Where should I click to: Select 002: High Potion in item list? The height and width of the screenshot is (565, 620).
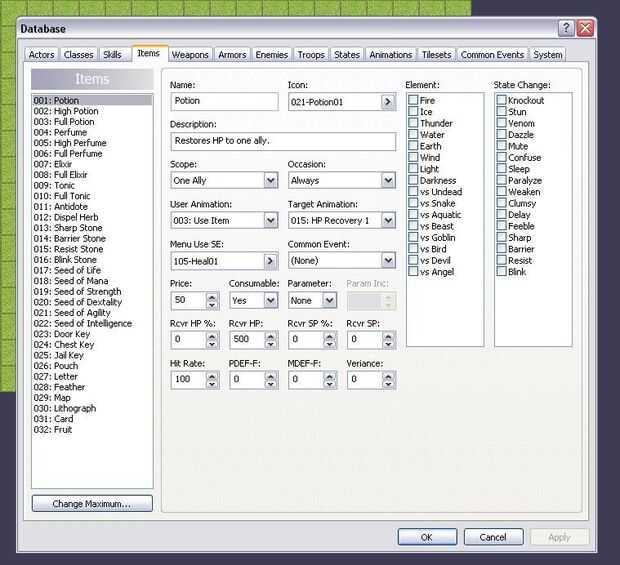pyautogui.click(x=92, y=111)
